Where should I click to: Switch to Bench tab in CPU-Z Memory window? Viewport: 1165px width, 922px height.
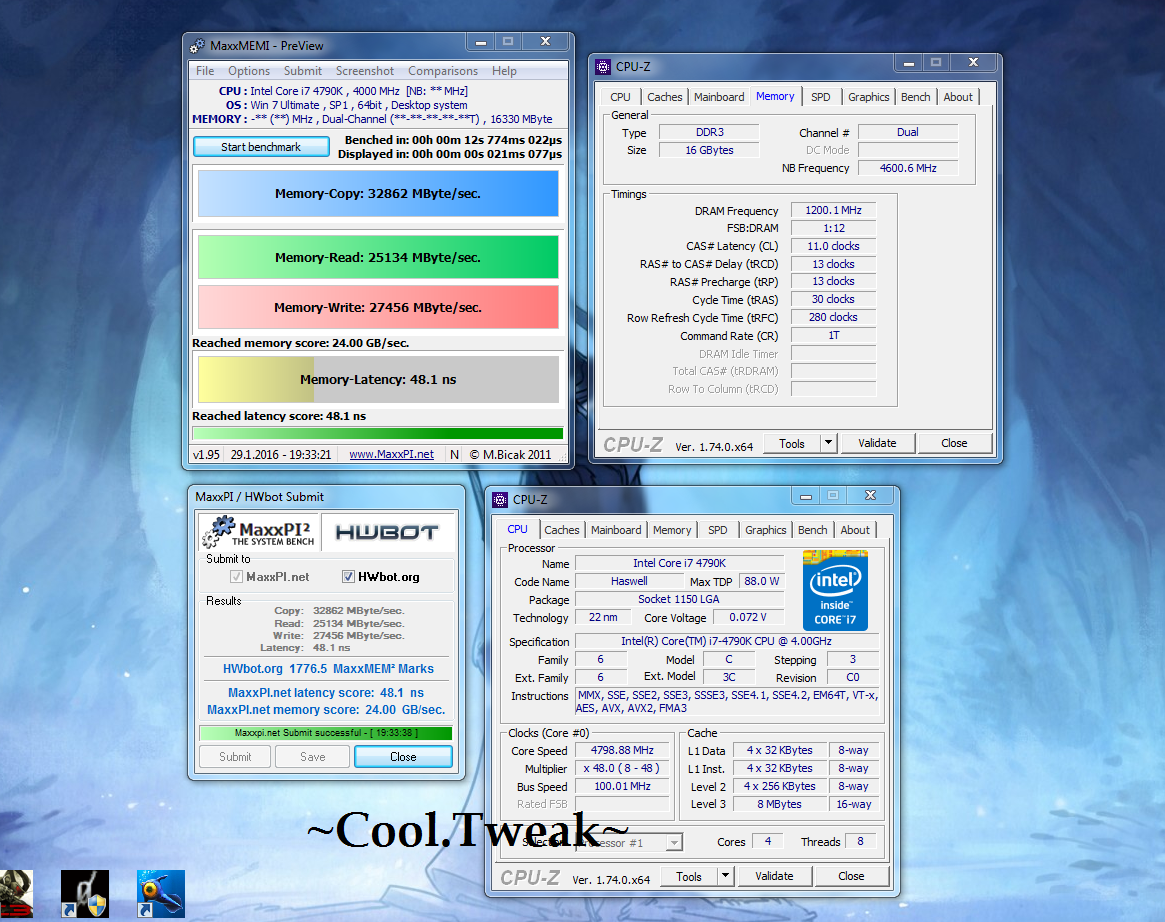pos(915,97)
